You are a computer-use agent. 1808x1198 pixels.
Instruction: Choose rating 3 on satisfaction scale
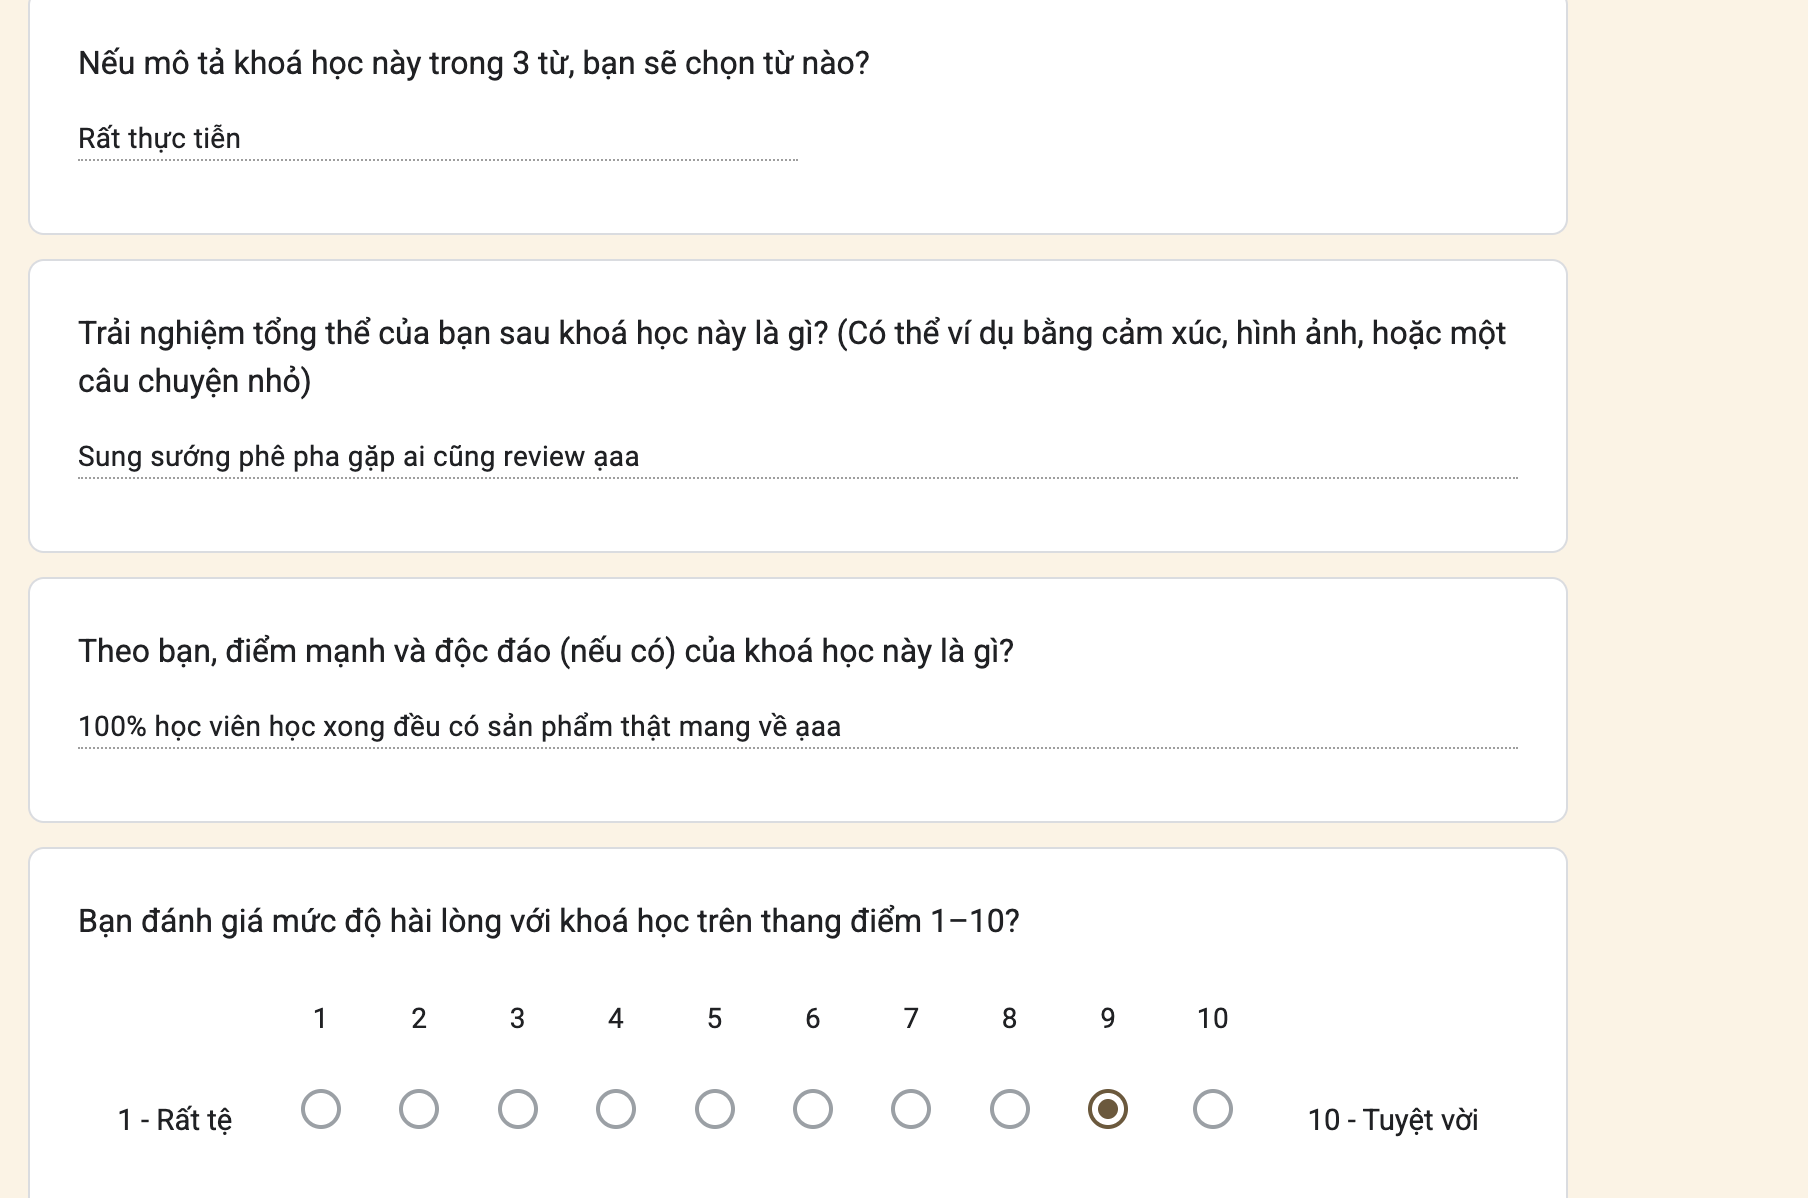click(517, 1109)
